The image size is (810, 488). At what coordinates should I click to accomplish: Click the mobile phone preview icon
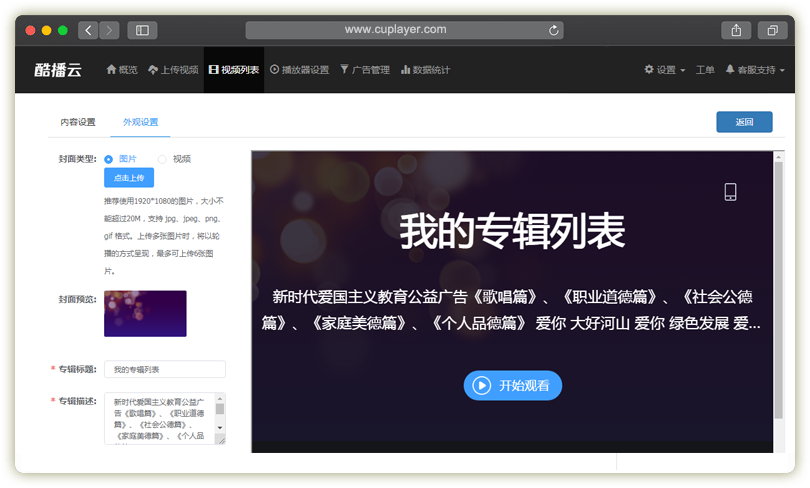click(x=730, y=192)
